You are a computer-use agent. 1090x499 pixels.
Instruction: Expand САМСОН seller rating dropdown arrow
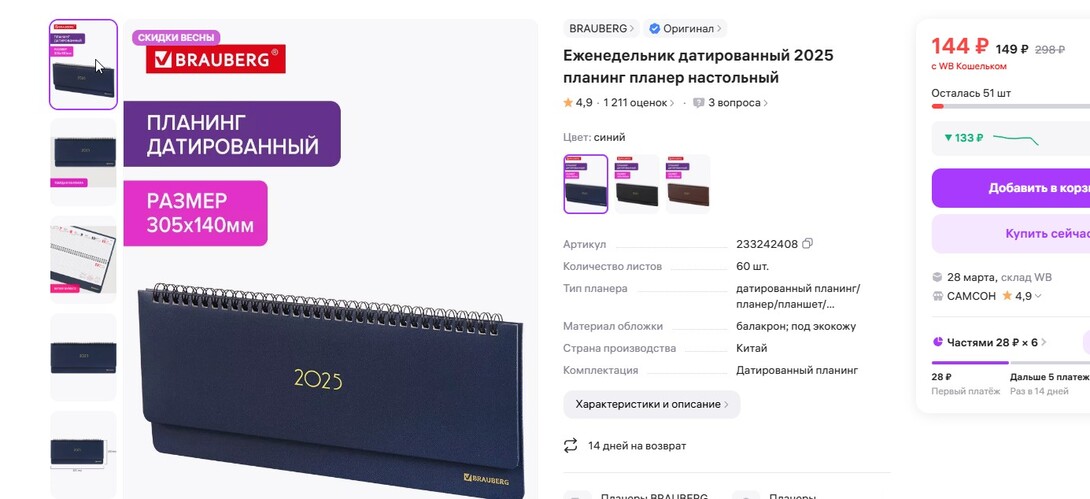pyautogui.click(x=1039, y=296)
